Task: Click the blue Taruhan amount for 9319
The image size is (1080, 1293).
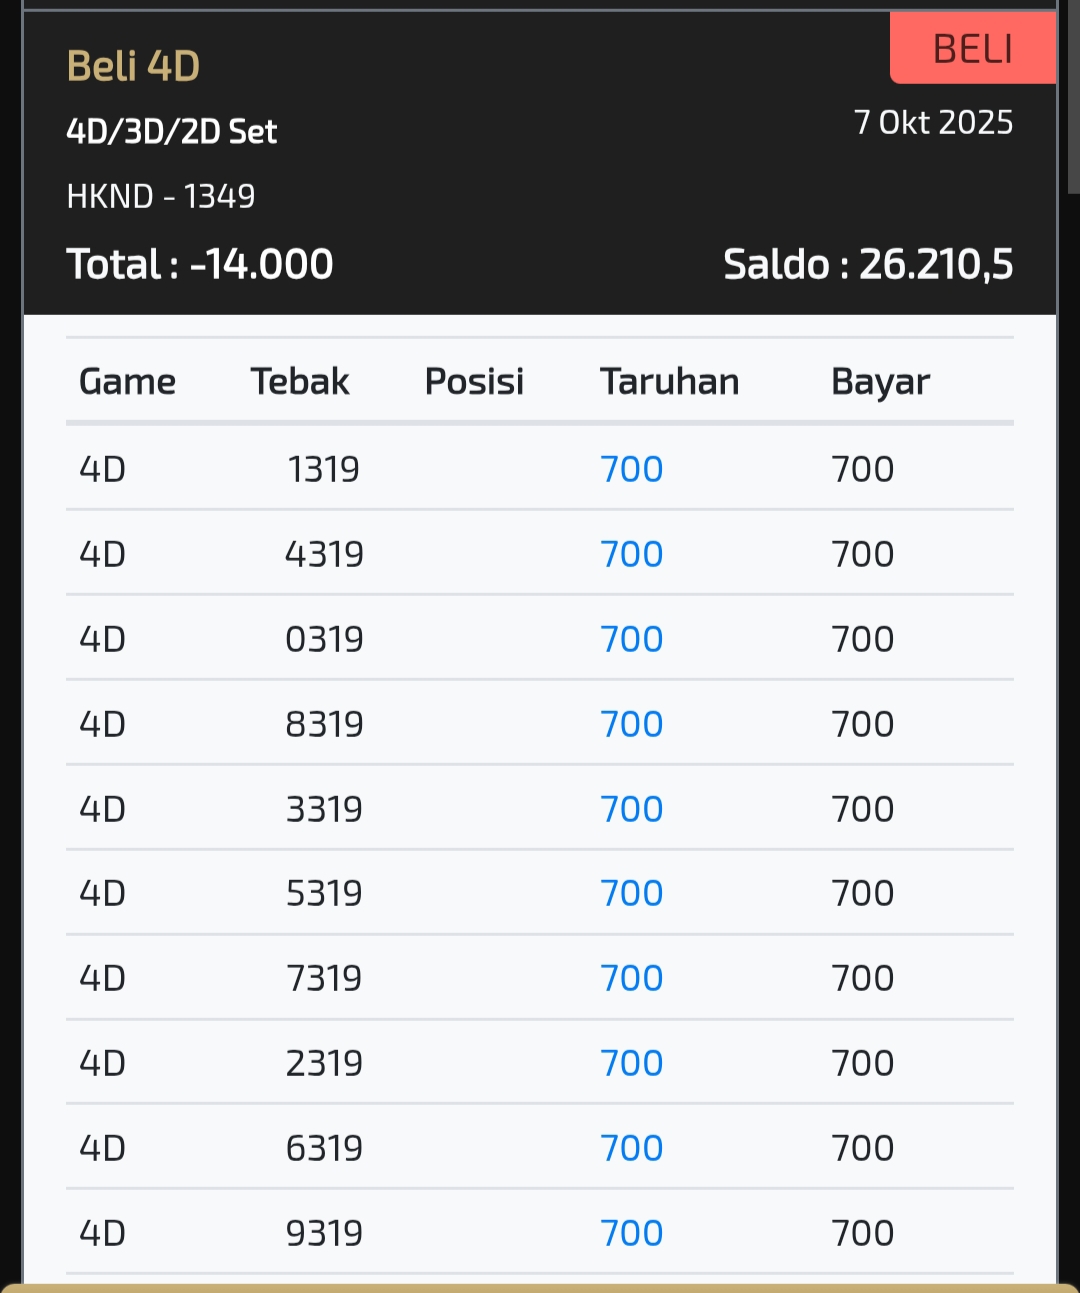Action: click(631, 1233)
